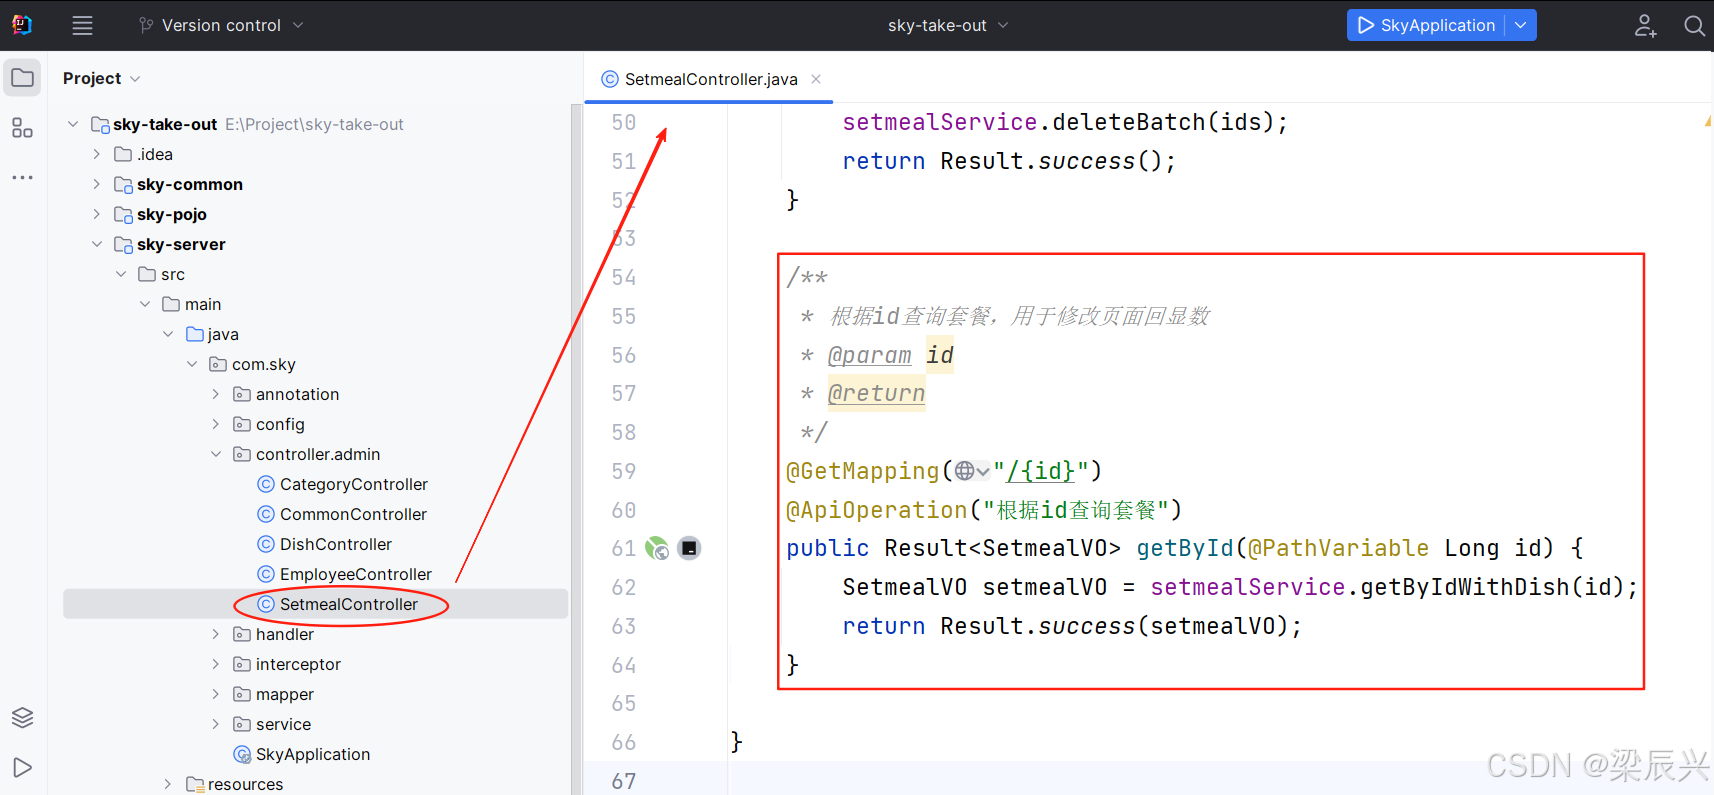Click the editor warning stripe marker
Viewport: 1714px width, 795px height.
click(1708, 121)
